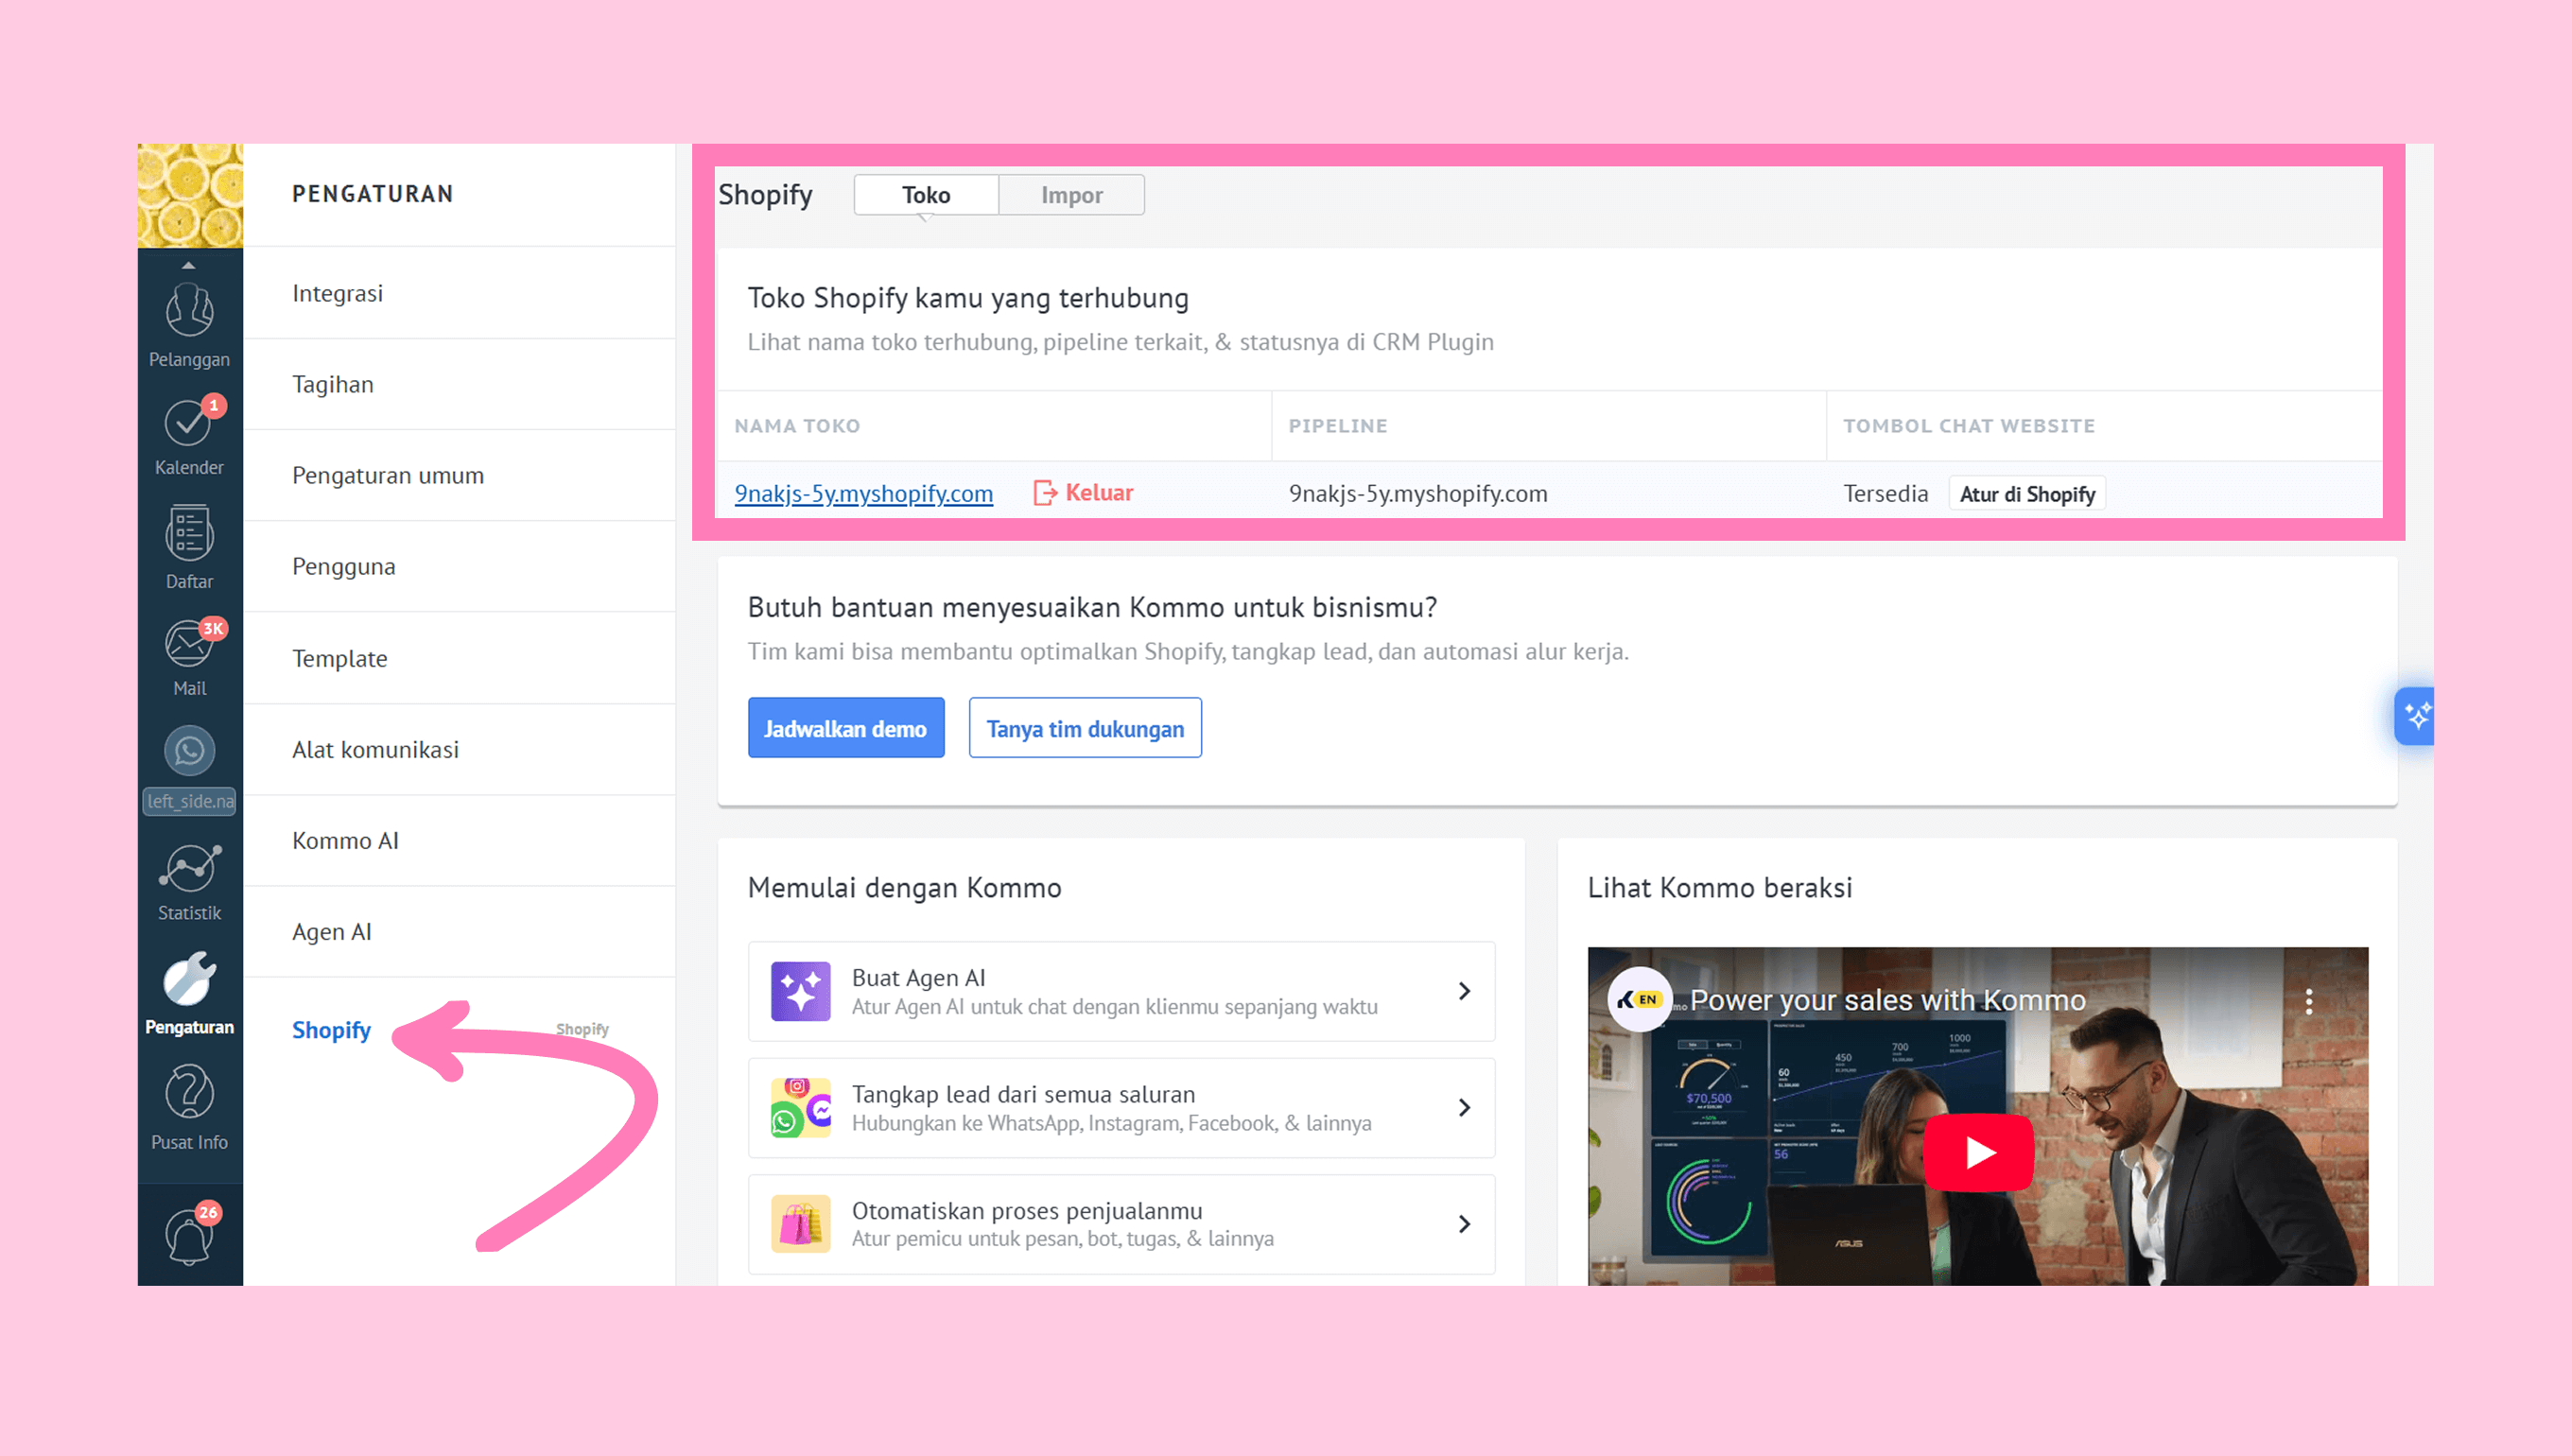Open Tagihan in the settings menu

point(459,384)
